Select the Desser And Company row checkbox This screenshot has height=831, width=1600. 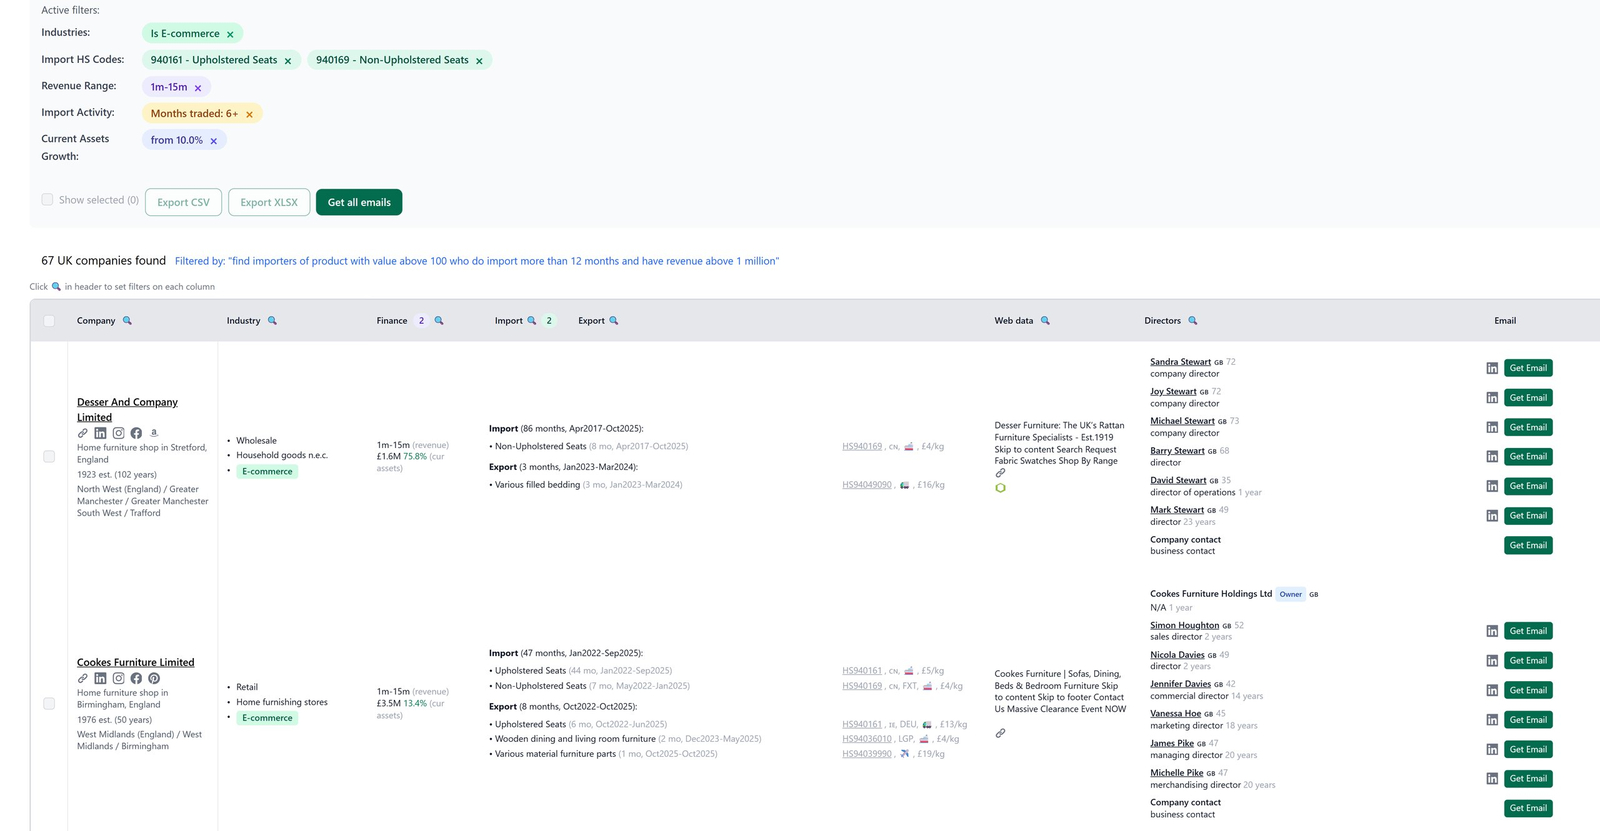coord(49,456)
